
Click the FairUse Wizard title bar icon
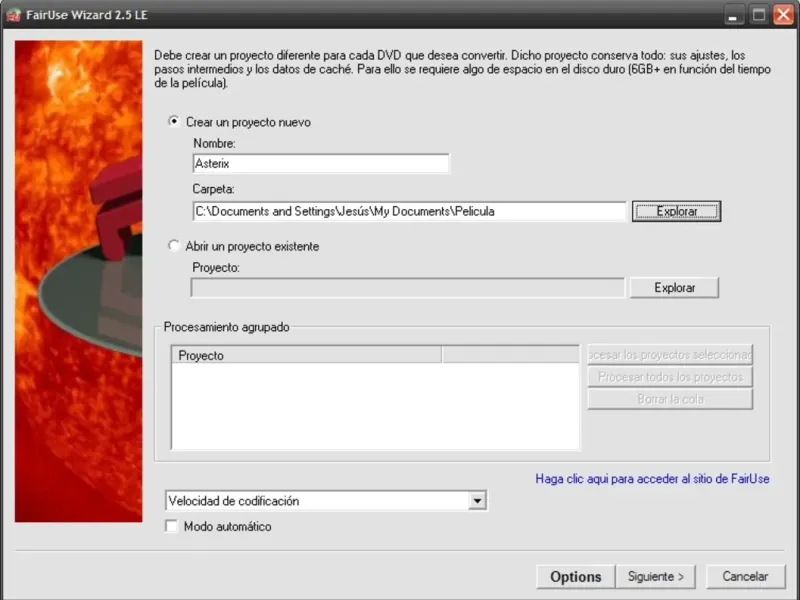tap(13, 15)
